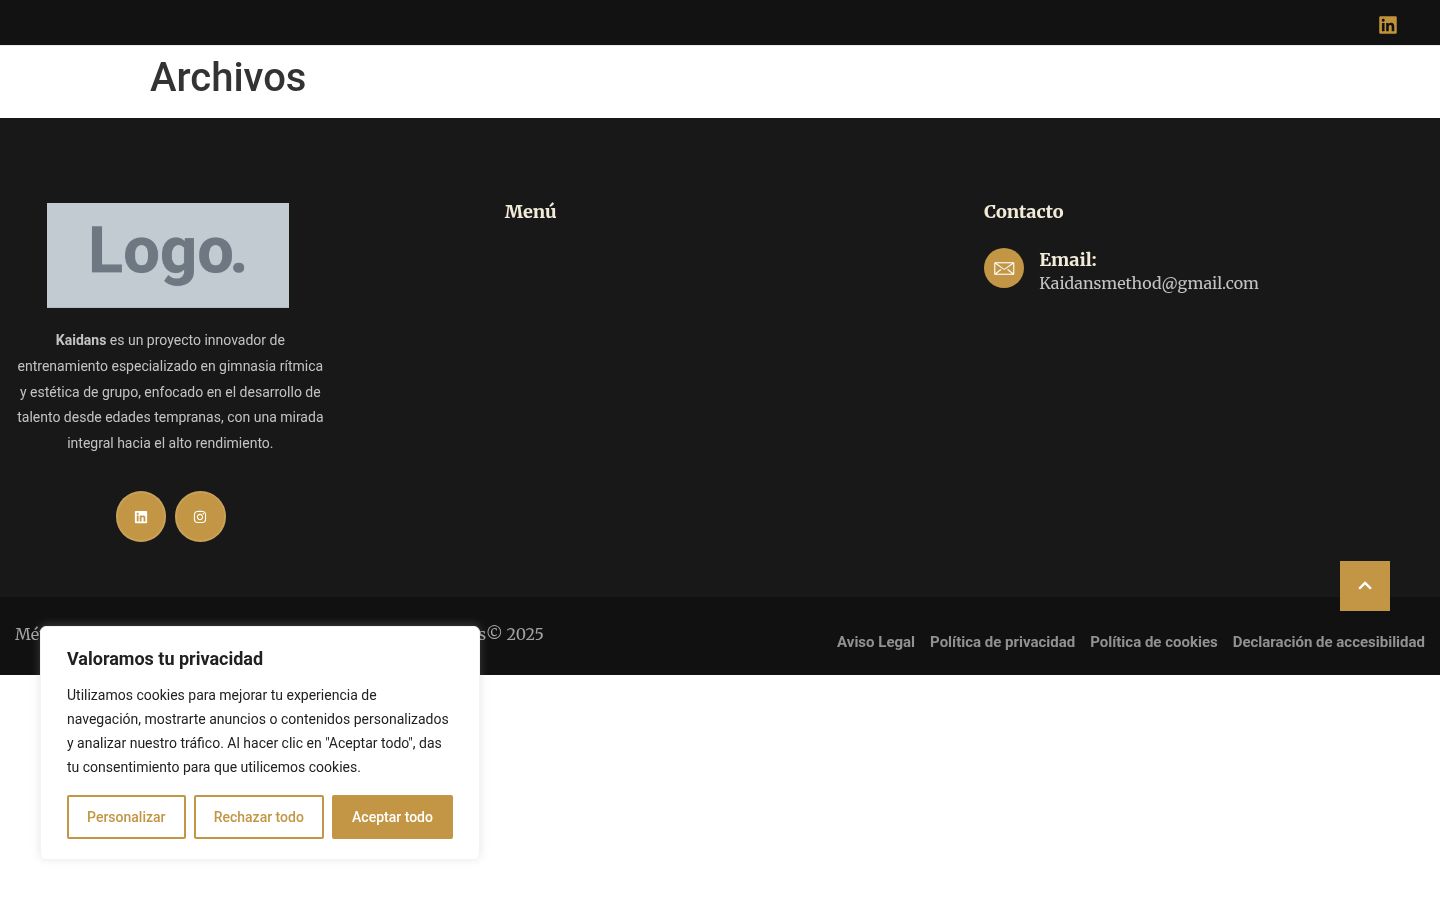The image size is (1440, 900).
Task: Click the Kaidansmethod@gmail.com email address
Action: coord(1149,283)
